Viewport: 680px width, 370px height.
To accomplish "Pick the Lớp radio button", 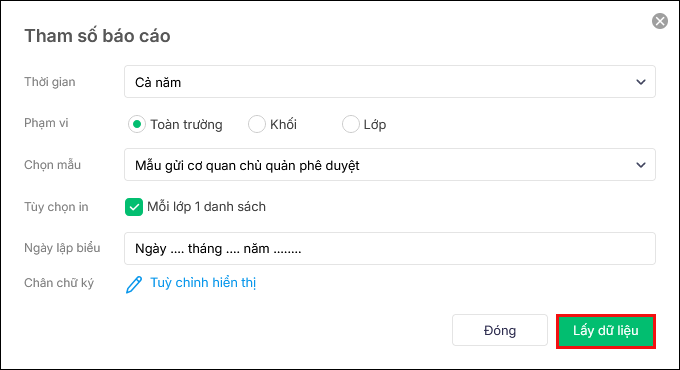I will (x=350, y=124).
